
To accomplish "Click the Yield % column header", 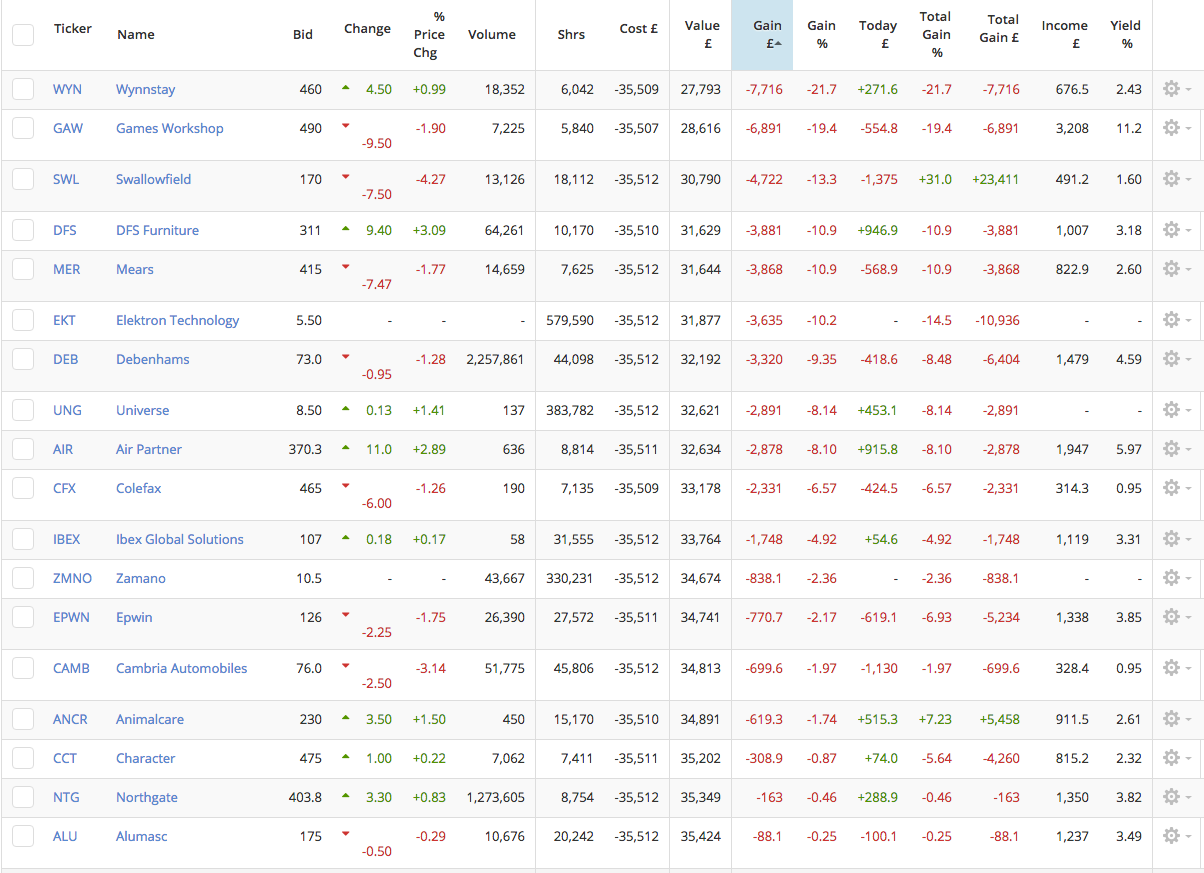I will pyautogui.click(x=1126, y=35).
